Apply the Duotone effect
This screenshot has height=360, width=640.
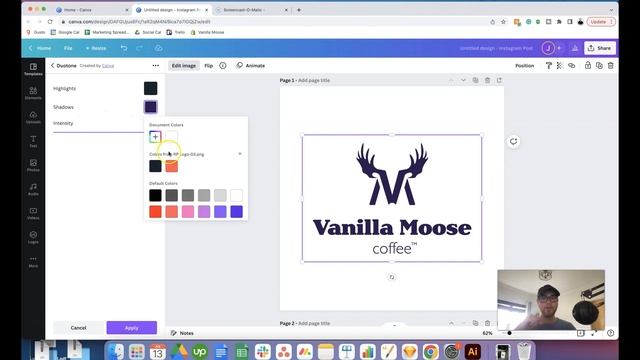pos(131,328)
